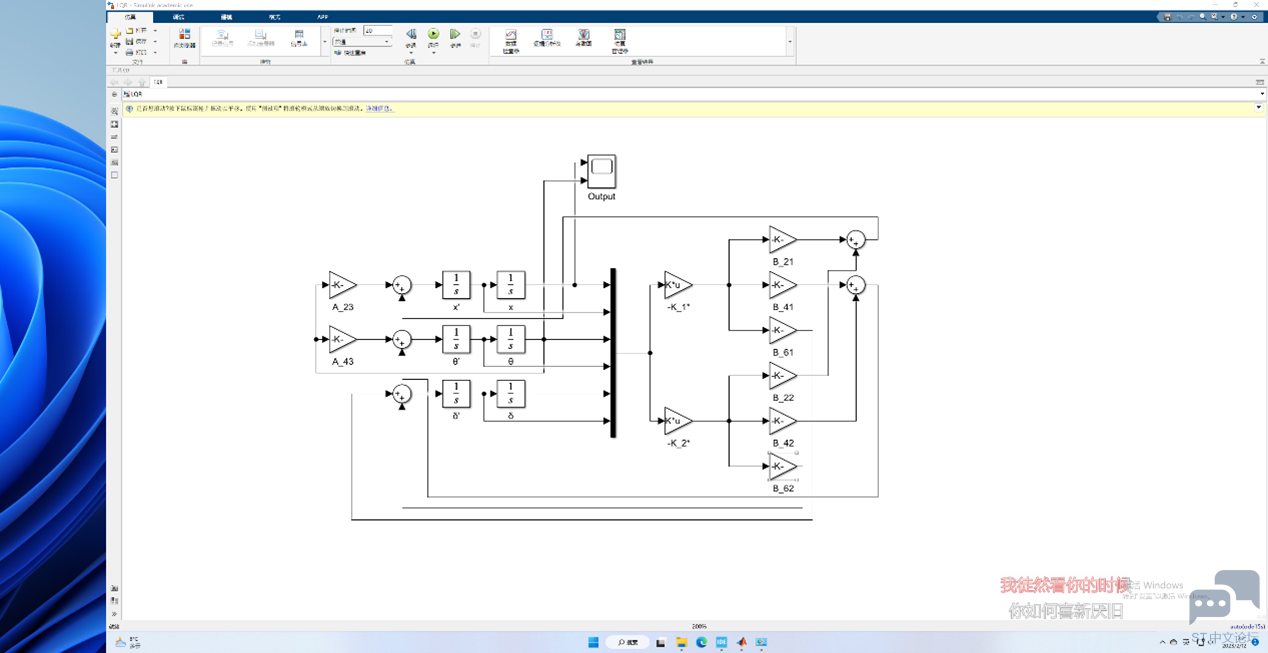Click the B_62 gain block
This screenshot has width=1268, height=653.
coord(782,466)
